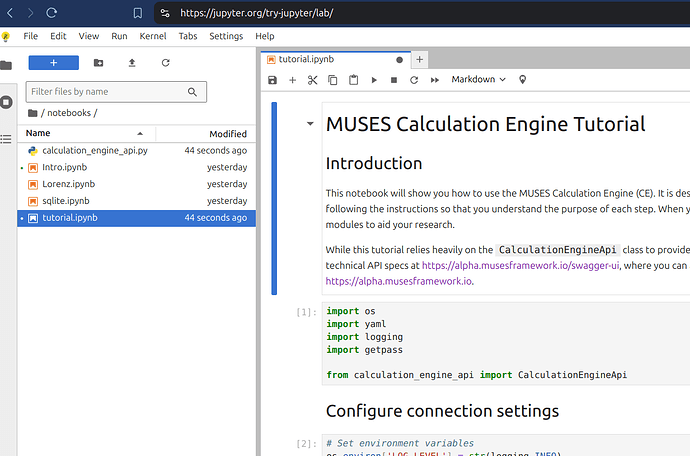The image size is (690, 456).
Task: Select tutorial.ipynb in file list
Action: click(136, 218)
